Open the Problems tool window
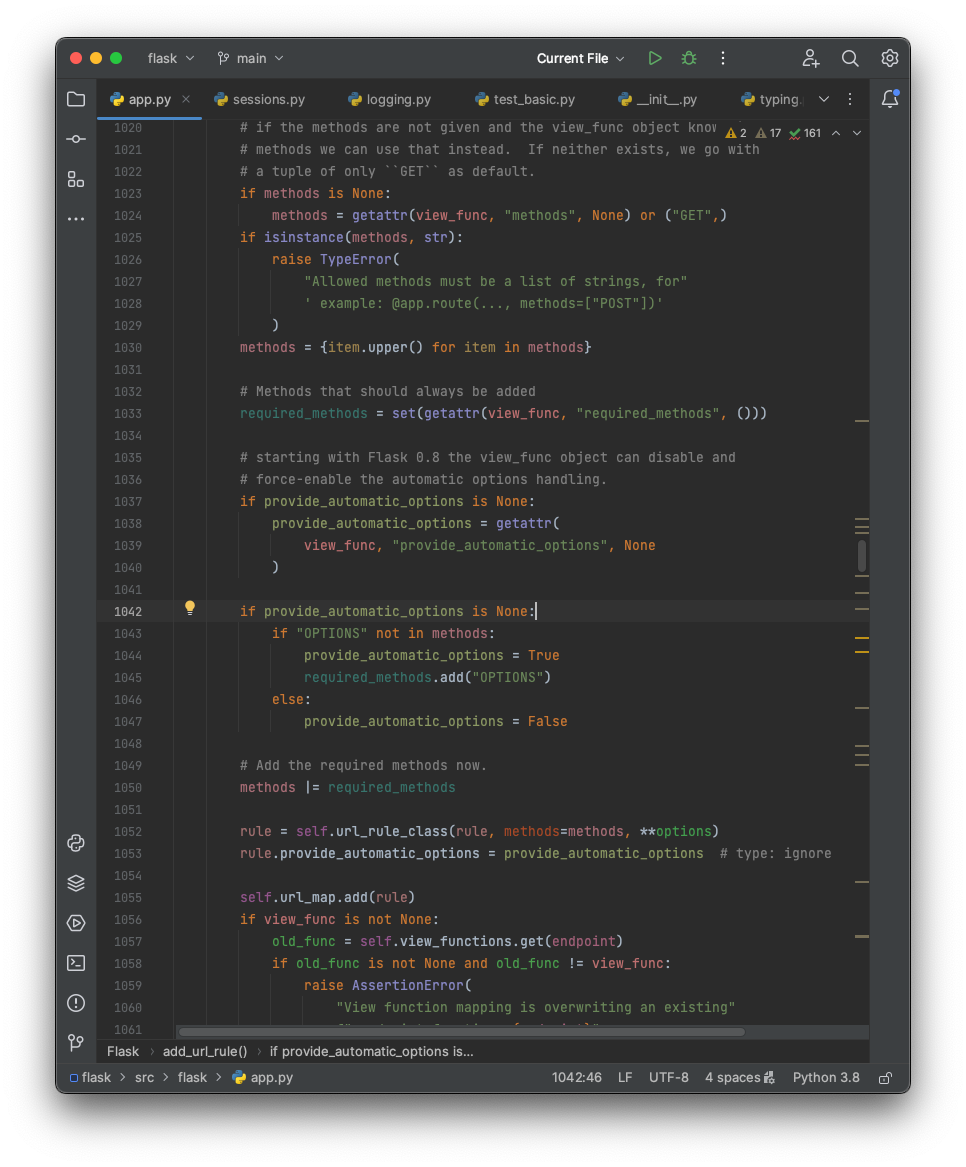Screen dimensions: 966x1167 (x=76, y=1003)
